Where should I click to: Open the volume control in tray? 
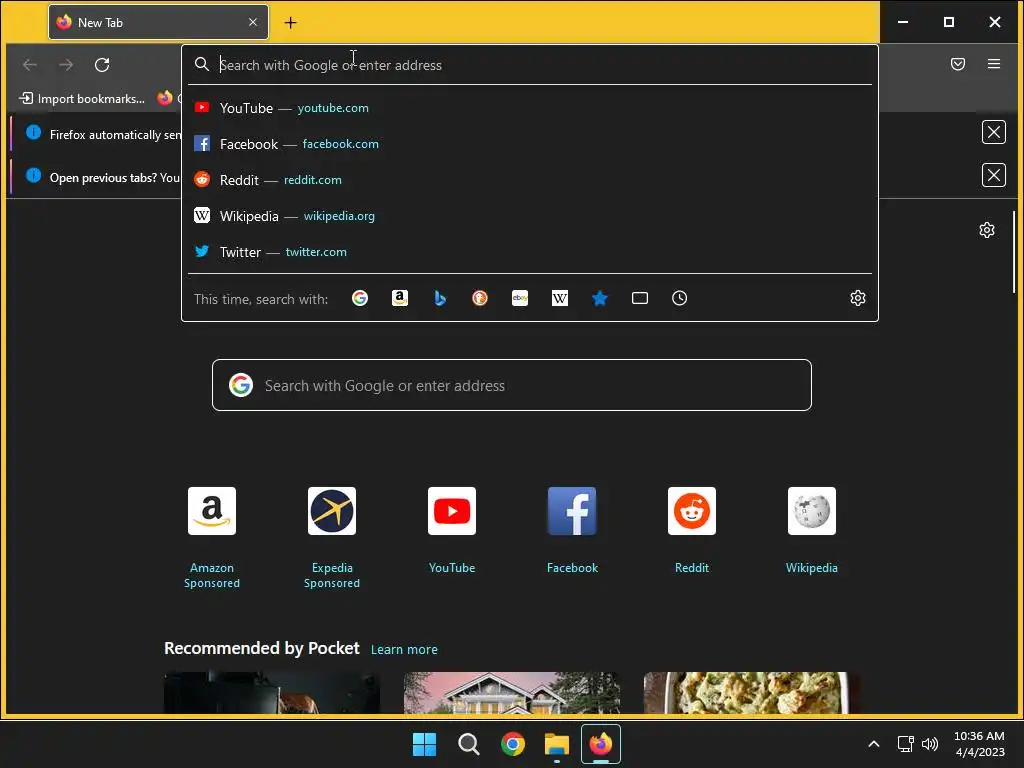coord(930,744)
